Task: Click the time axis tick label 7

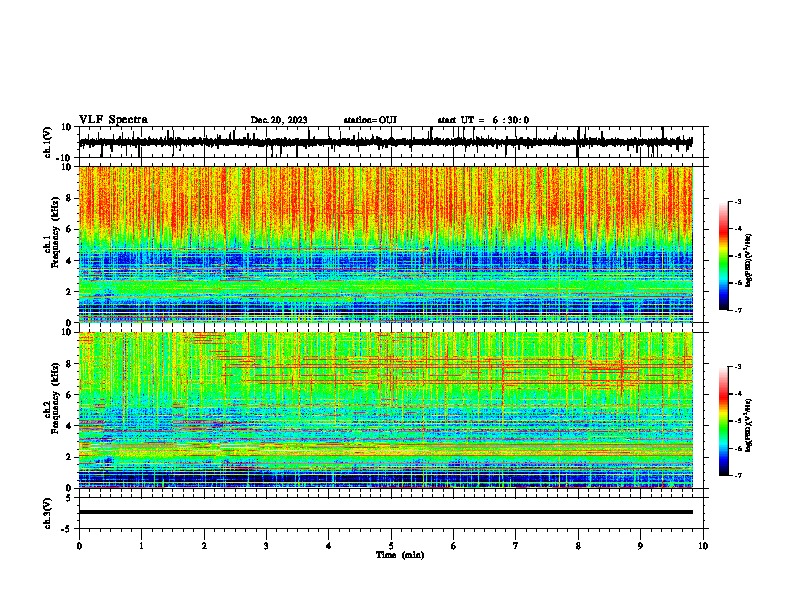Action: point(516,546)
